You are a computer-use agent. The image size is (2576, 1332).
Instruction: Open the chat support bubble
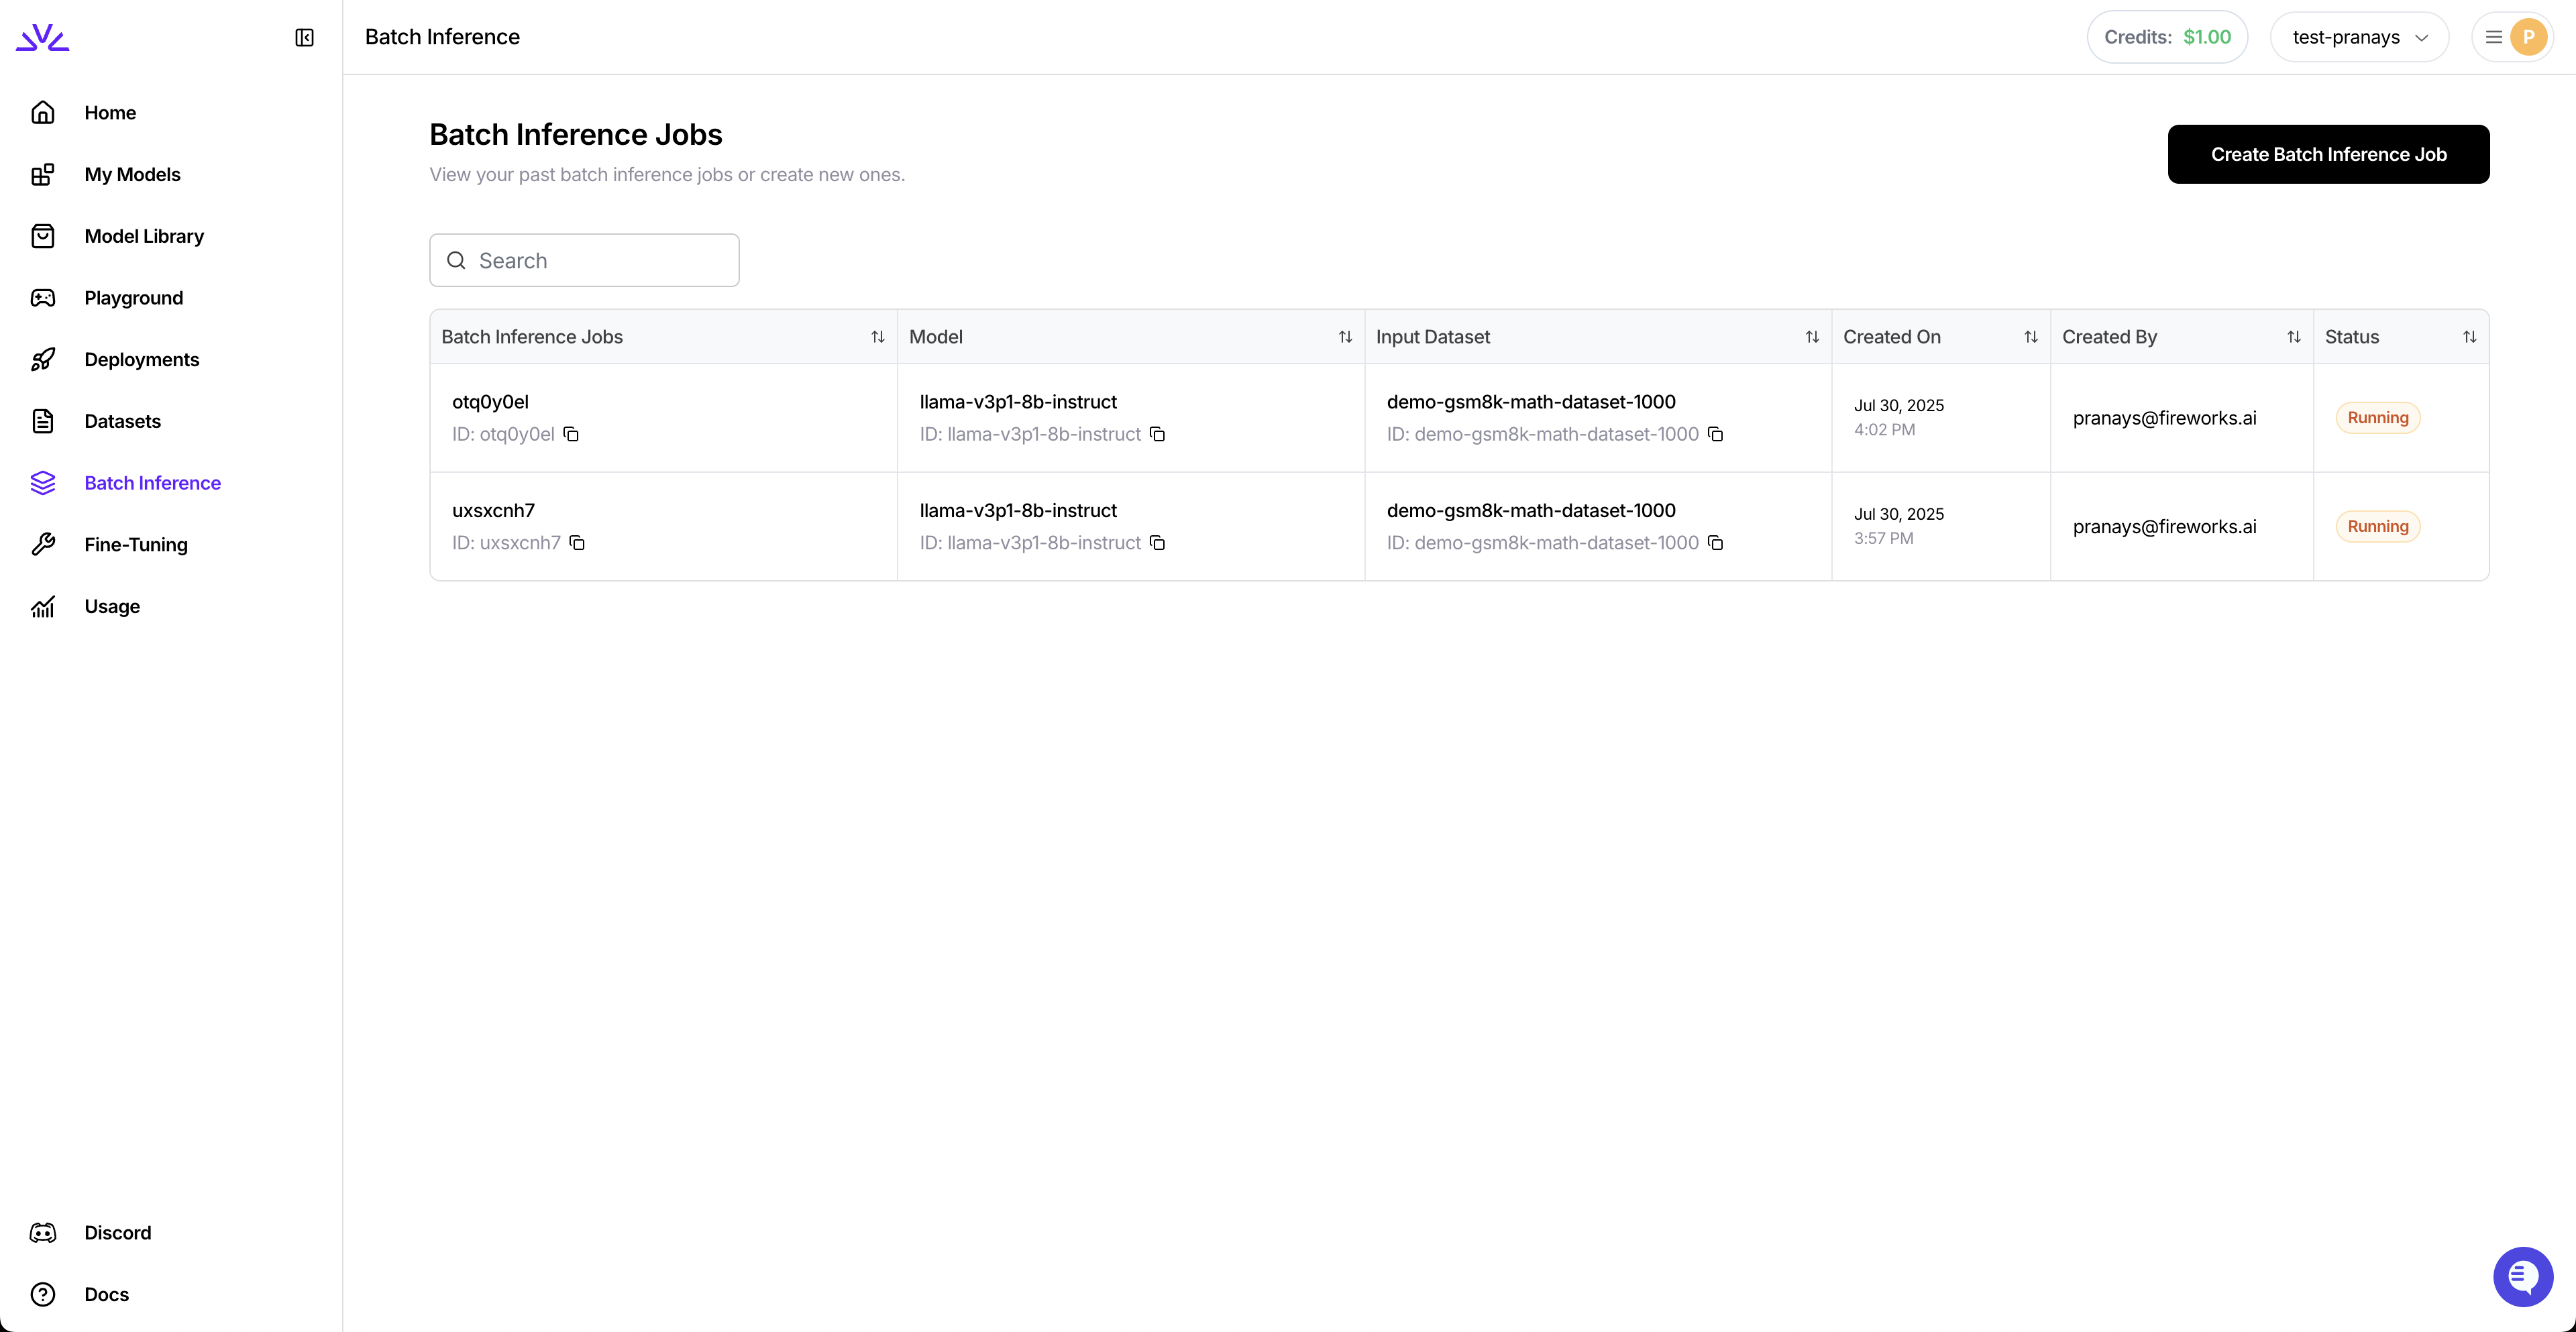coord(2522,1276)
